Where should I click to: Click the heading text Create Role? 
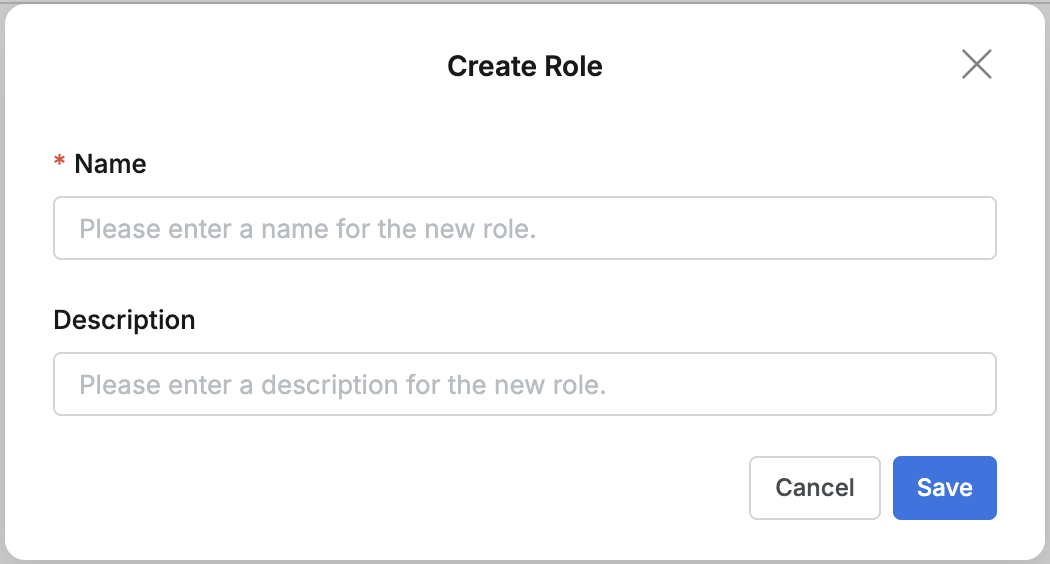tap(524, 67)
